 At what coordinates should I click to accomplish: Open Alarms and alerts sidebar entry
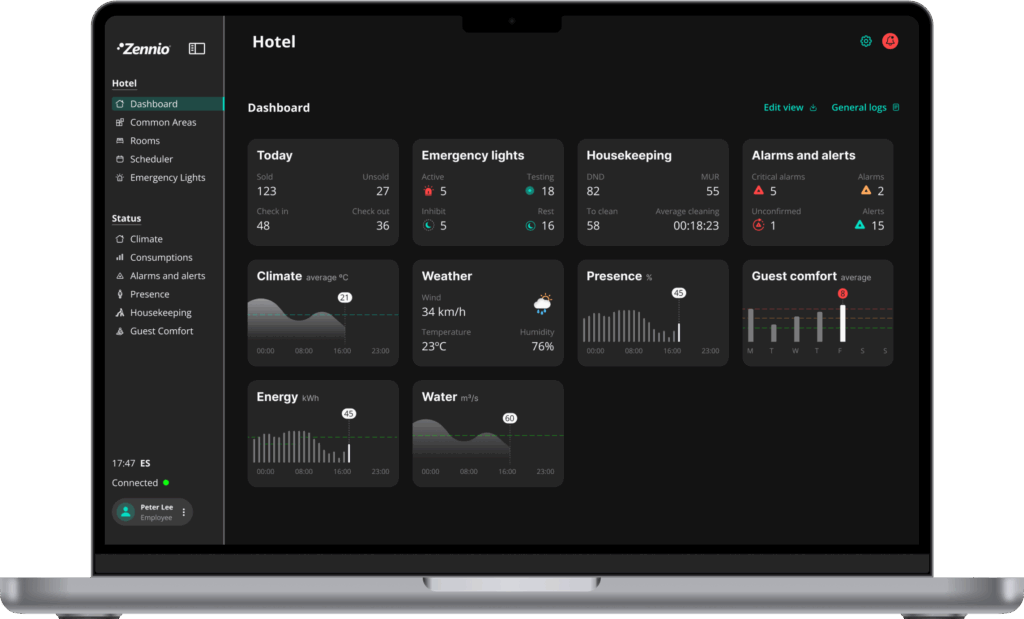167,276
